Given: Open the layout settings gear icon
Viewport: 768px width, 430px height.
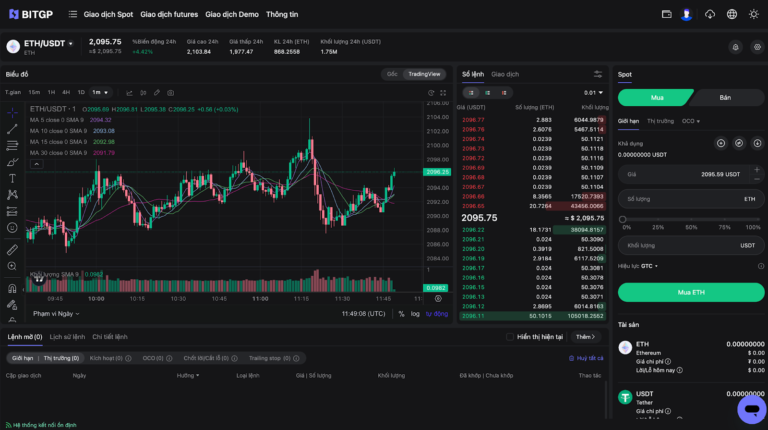Looking at the screenshot, I should 757,47.
